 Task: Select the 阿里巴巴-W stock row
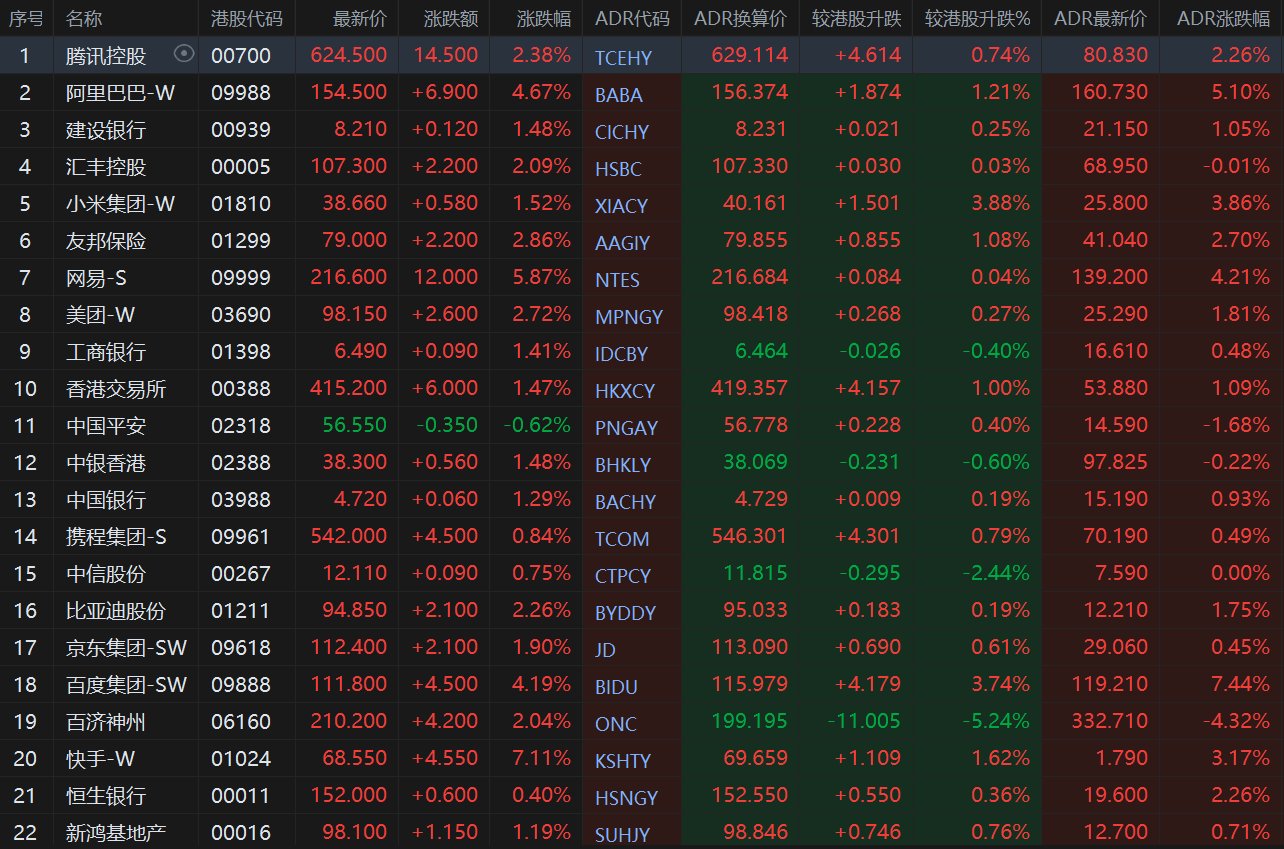[120, 93]
